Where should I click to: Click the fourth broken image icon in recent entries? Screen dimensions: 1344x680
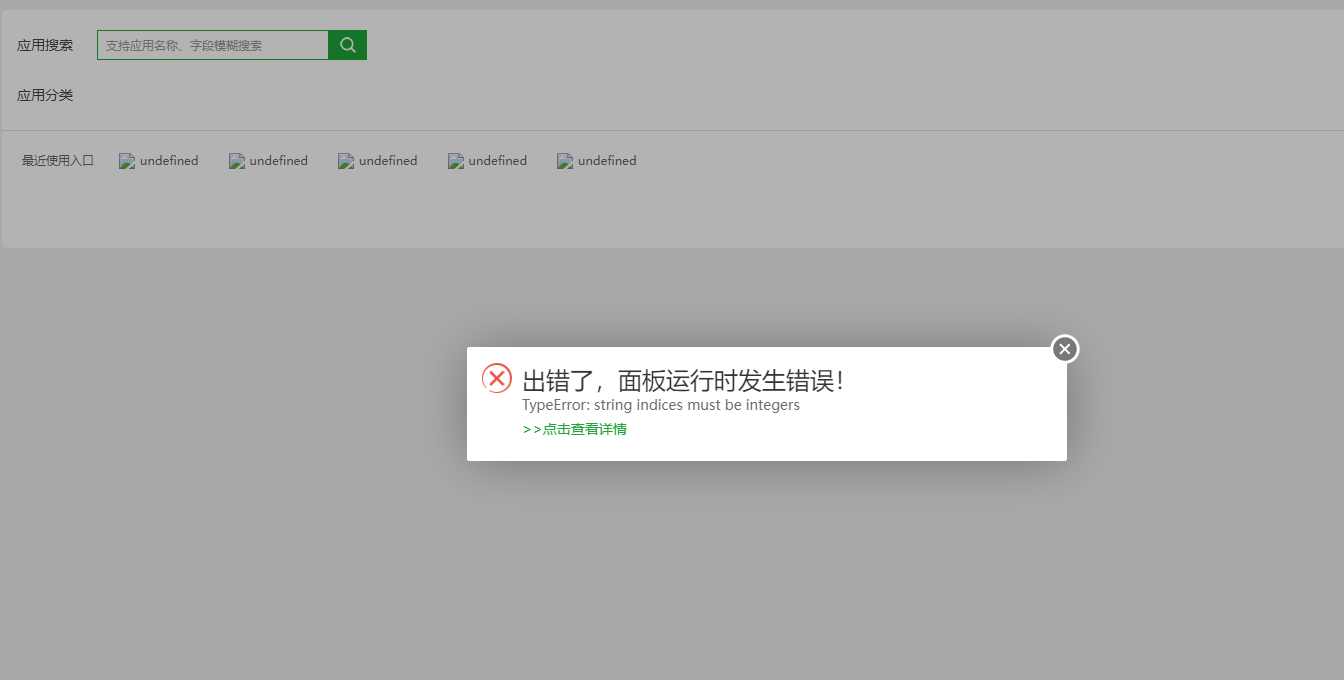click(456, 161)
